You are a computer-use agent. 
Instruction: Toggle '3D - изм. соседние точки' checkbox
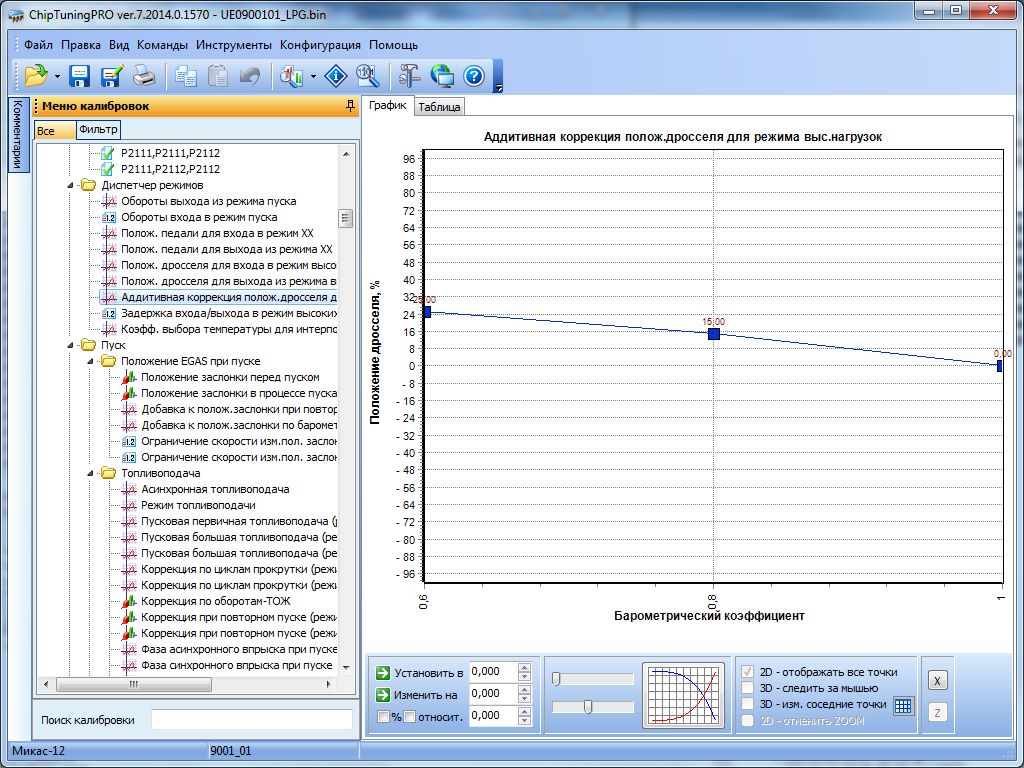point(747,704)
